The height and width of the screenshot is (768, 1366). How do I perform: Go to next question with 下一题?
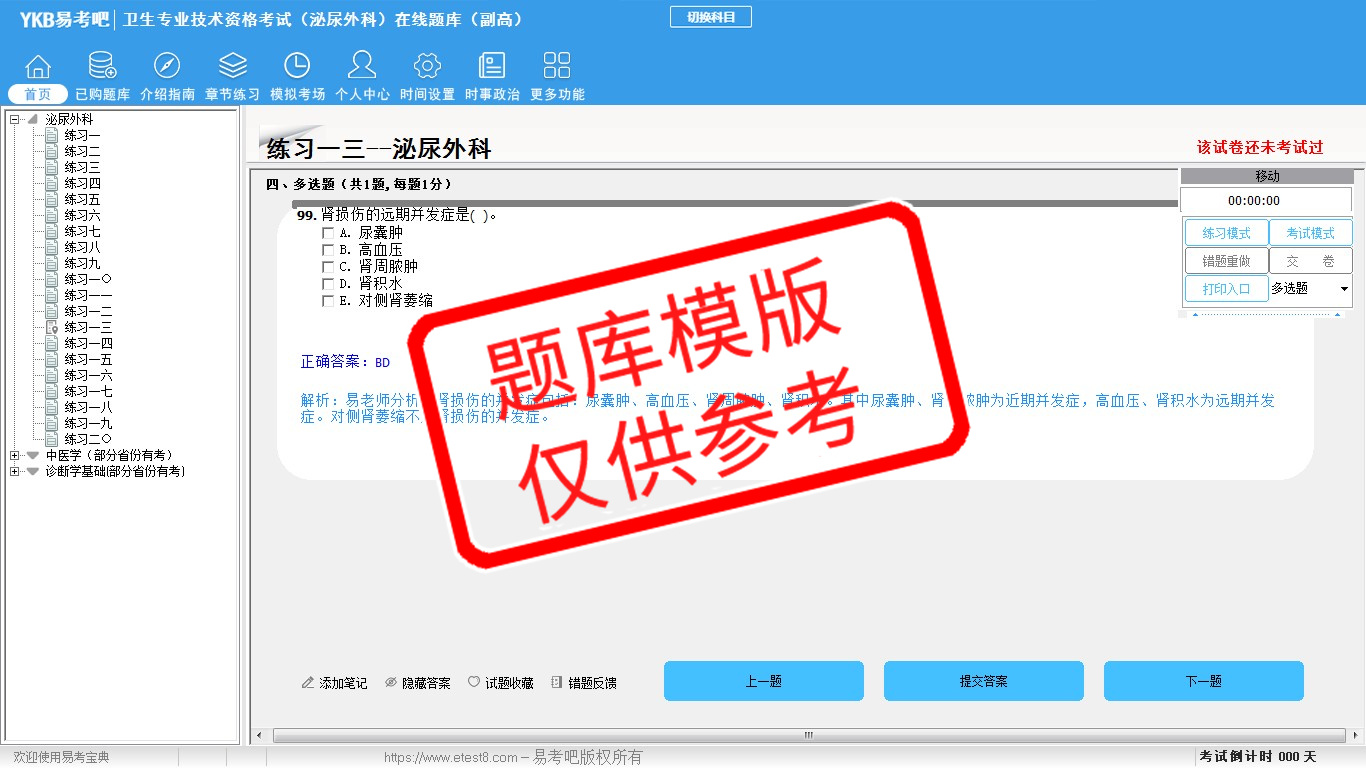tap(1203, 681)
